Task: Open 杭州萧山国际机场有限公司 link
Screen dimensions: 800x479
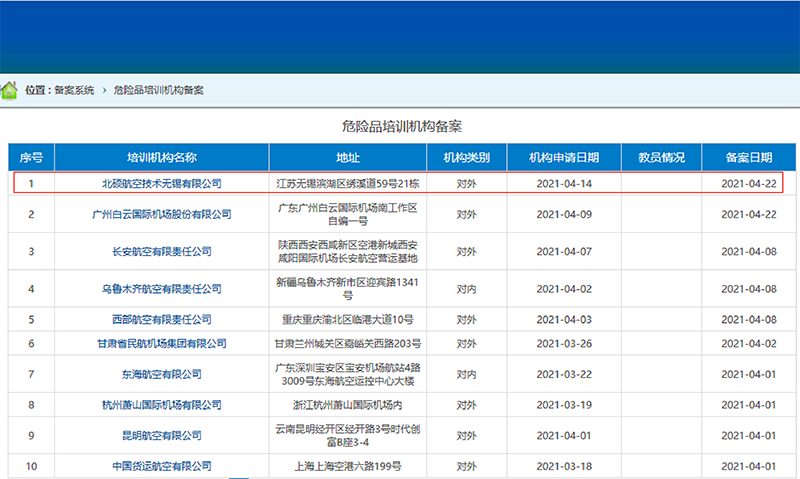Action: tap(162, 405)
